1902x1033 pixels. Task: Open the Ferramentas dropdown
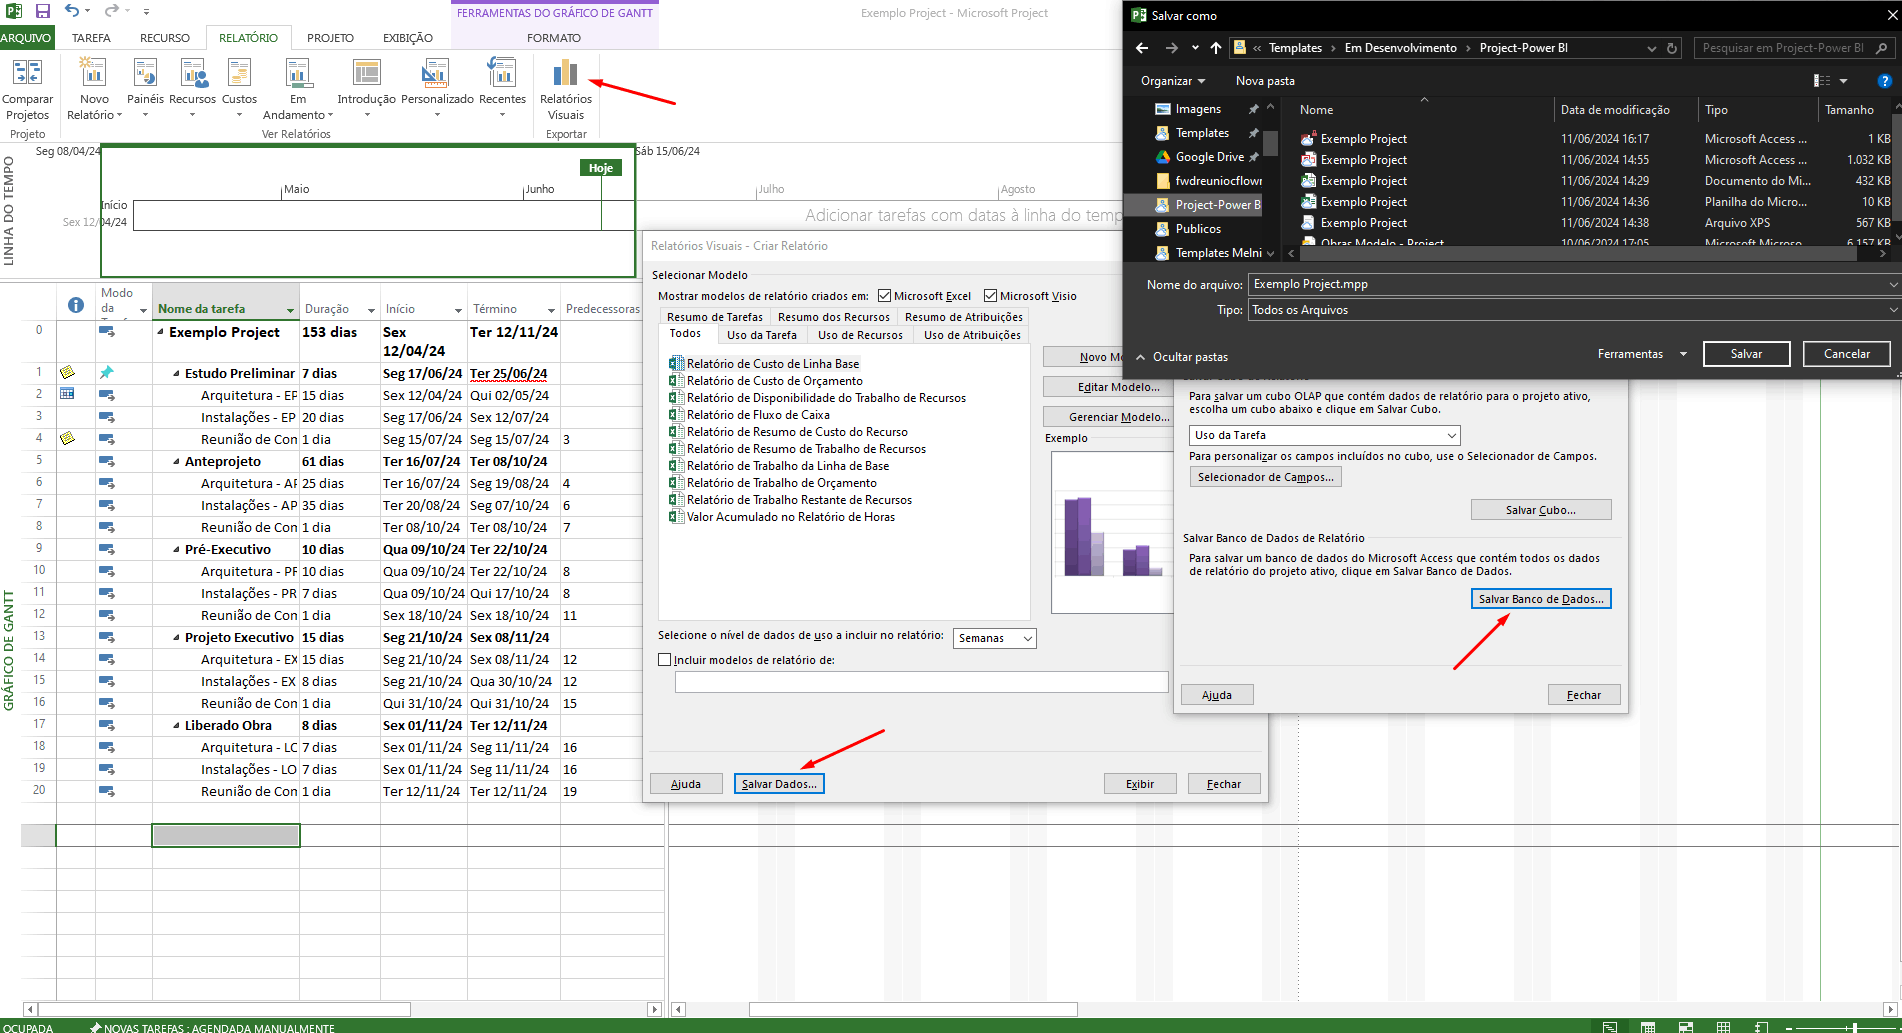[1642, 354]
